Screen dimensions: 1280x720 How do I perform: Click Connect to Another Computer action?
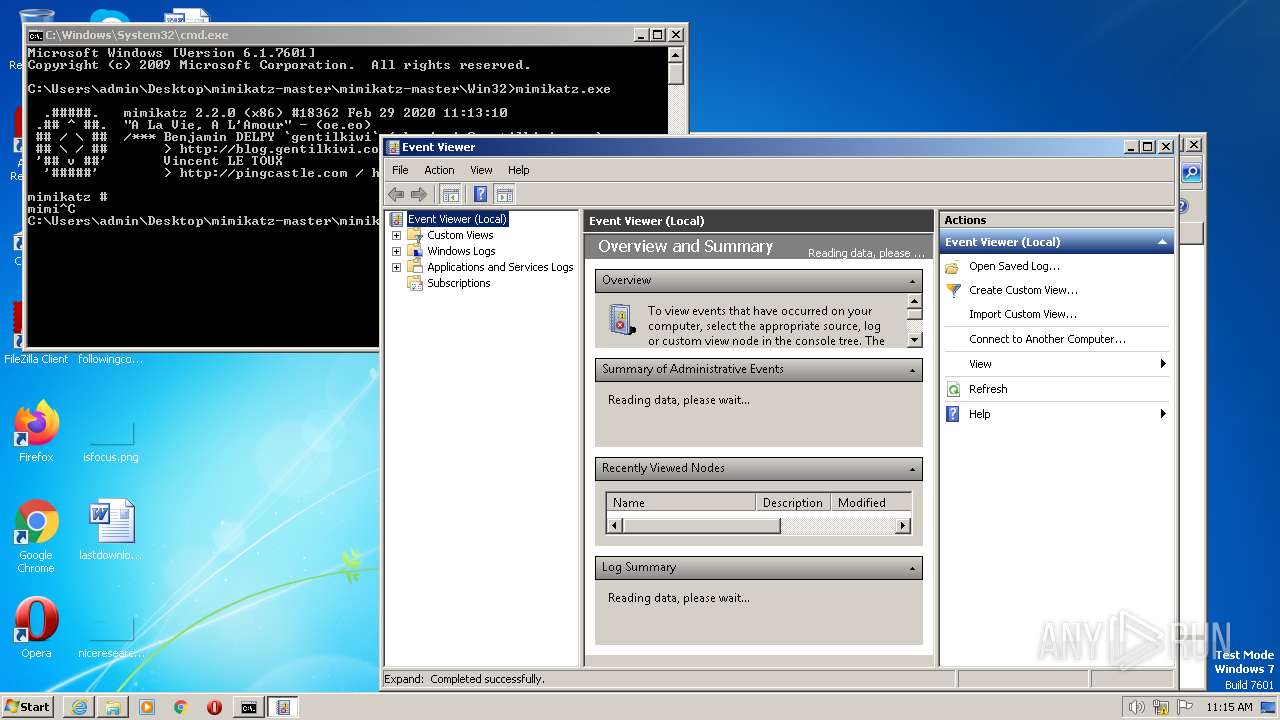point(1047,339)
